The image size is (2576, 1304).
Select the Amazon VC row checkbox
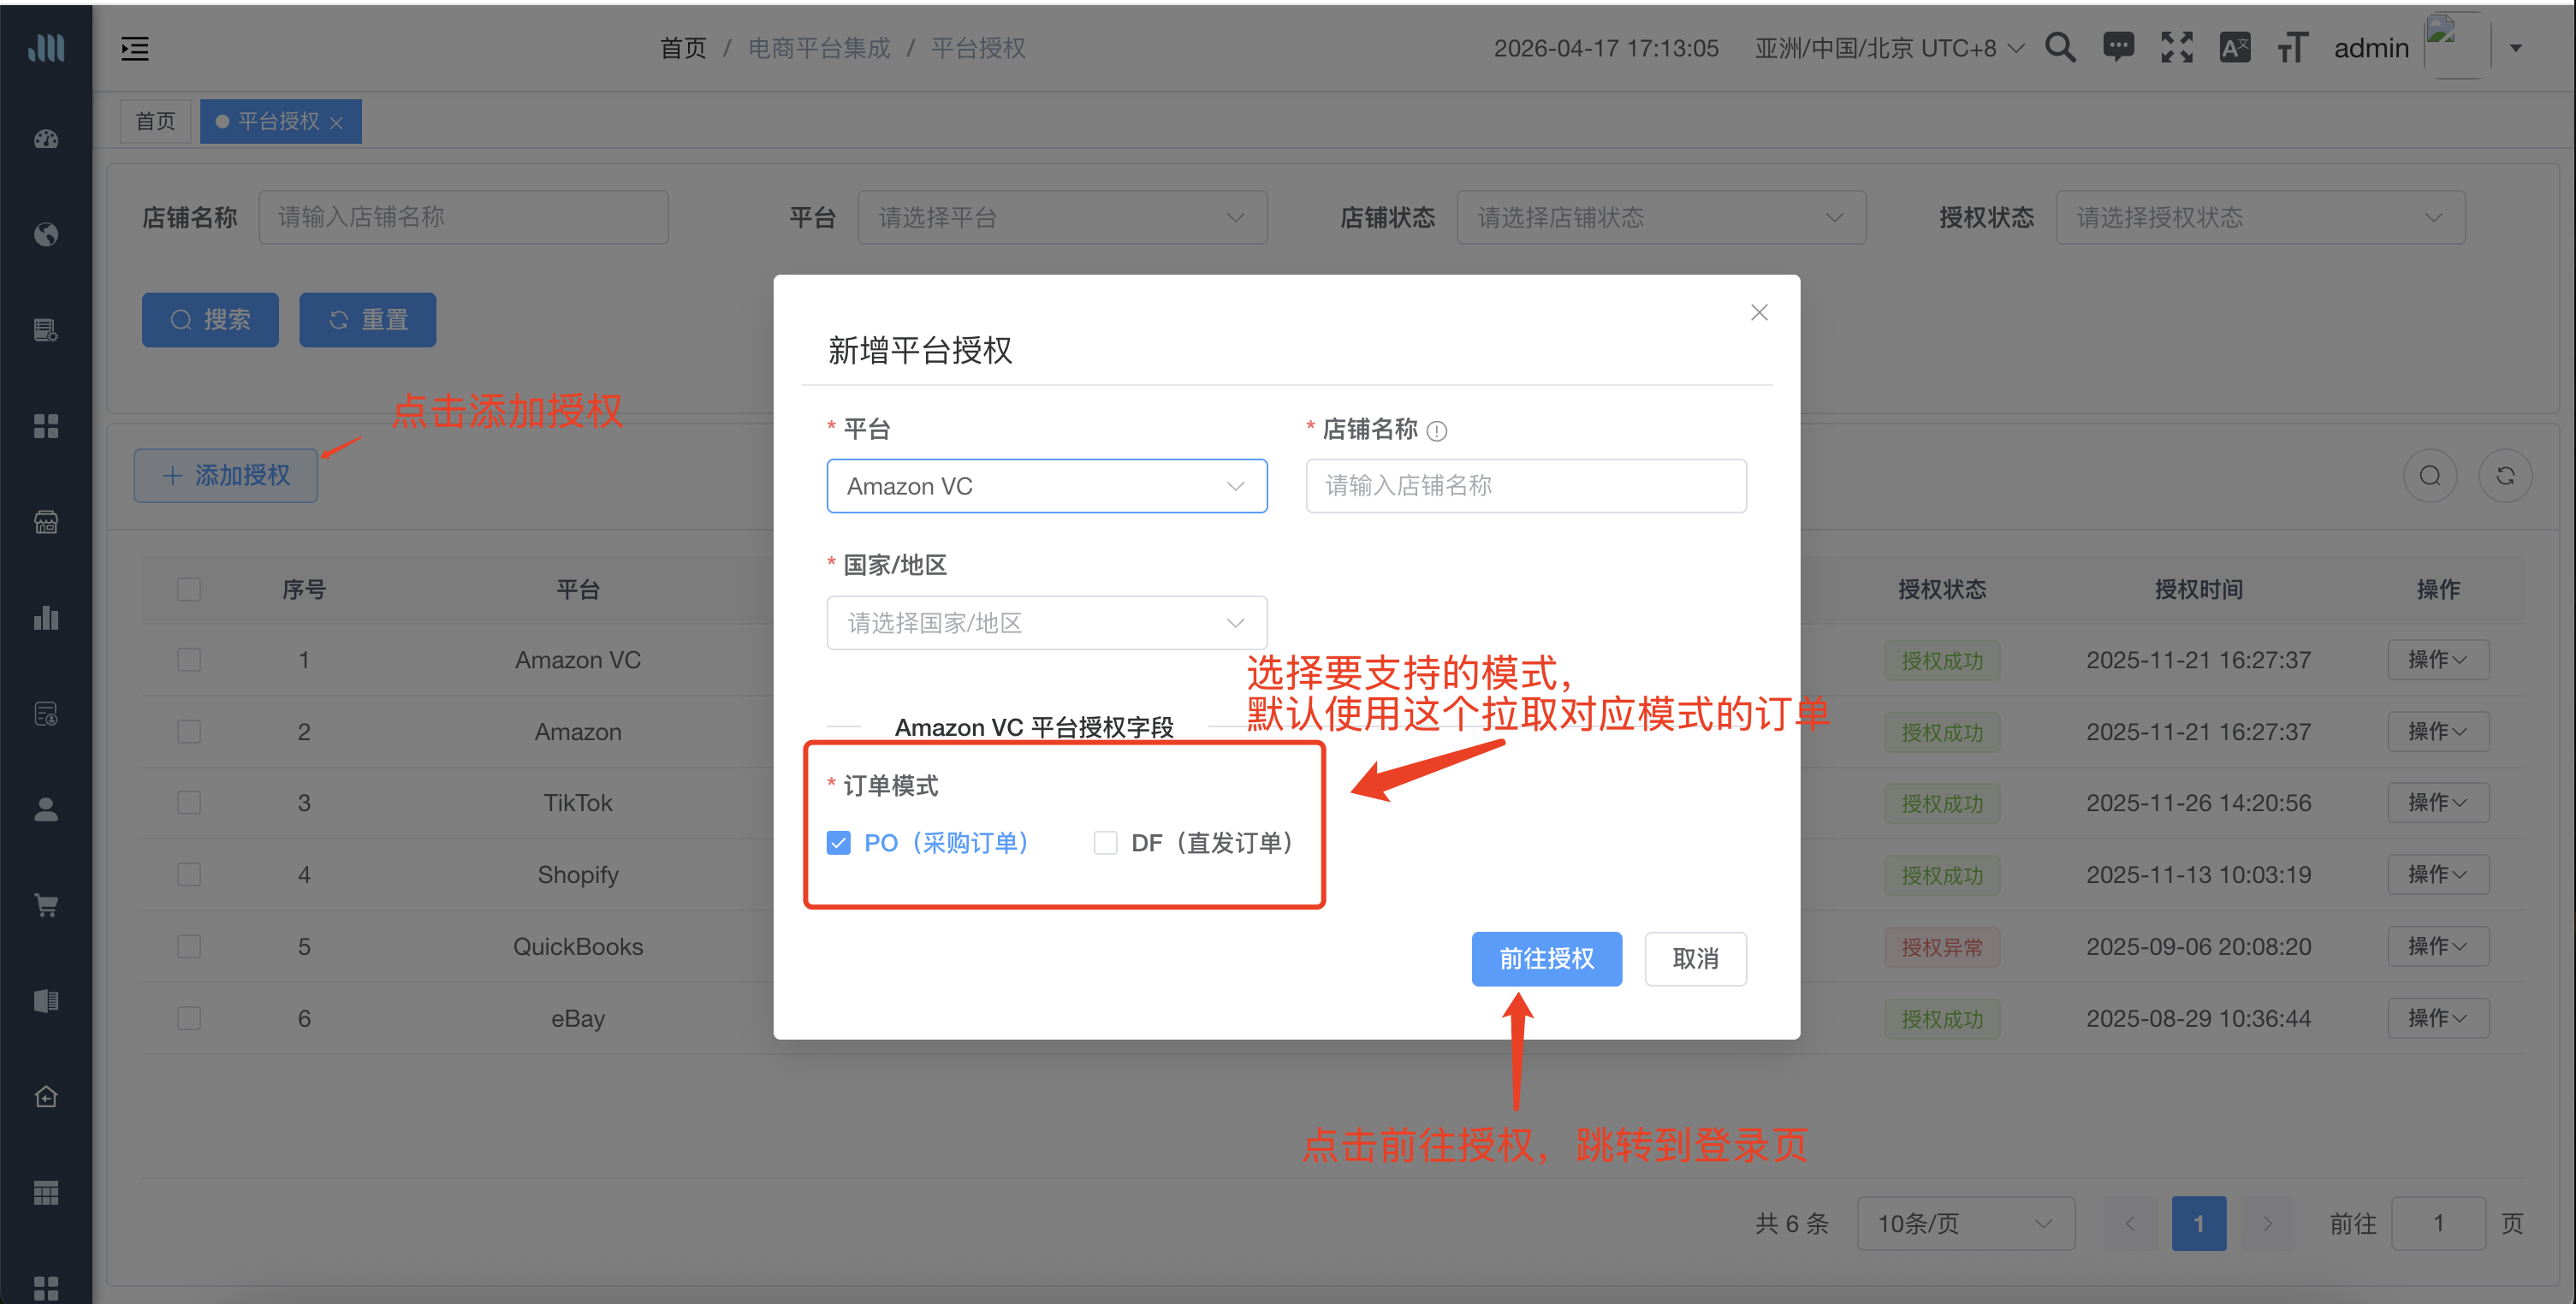(x=189, y=660)
